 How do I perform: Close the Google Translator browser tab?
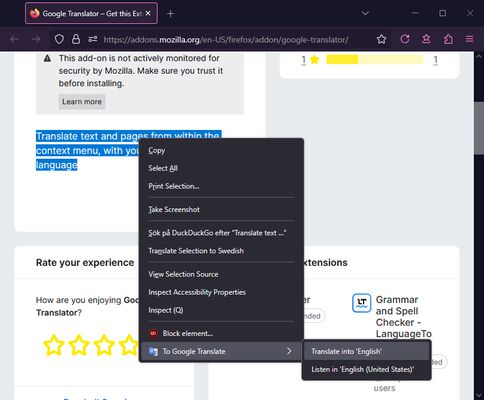pyautogui.click(x=148, y=13)
